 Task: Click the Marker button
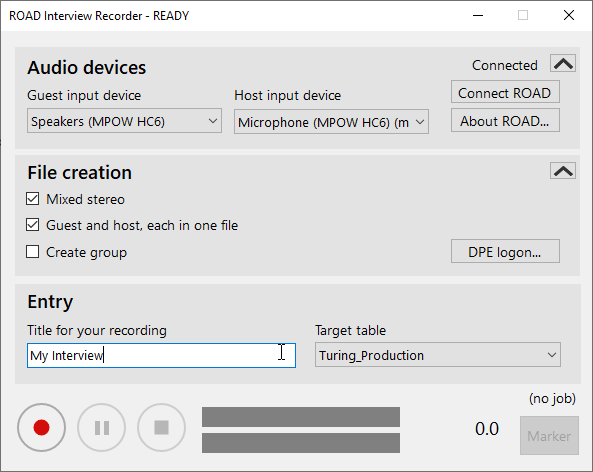[x=549, y=436]
